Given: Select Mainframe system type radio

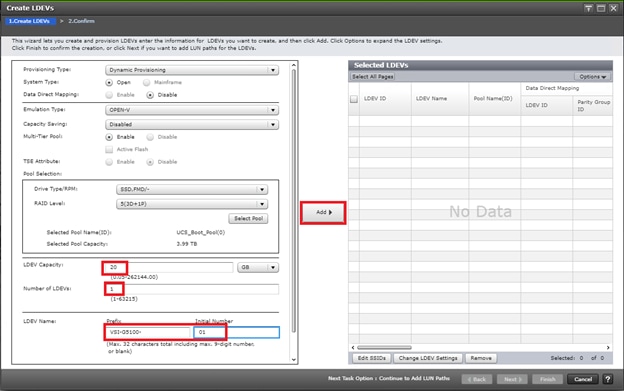Looking at the screenshot, I should (x=146, y=82).
